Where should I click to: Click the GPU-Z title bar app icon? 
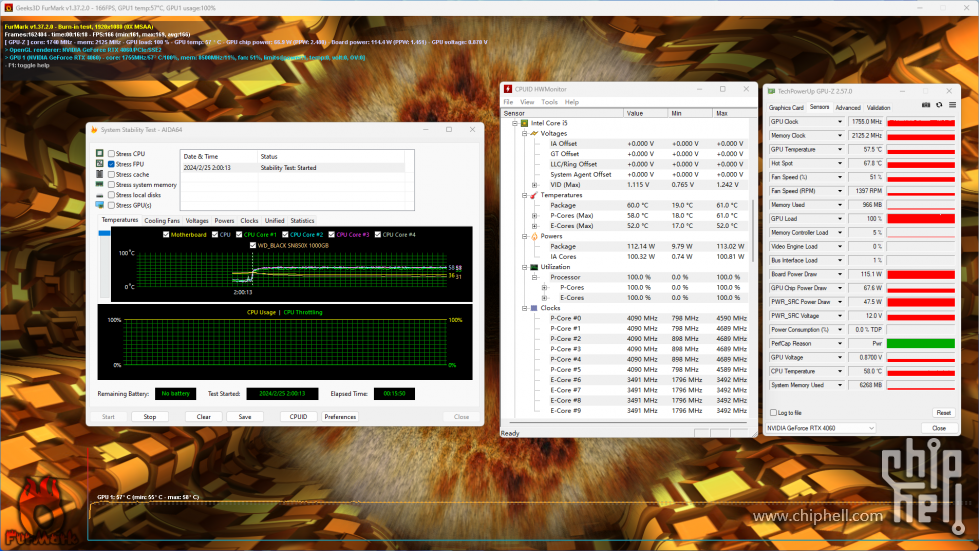[772, 91]
